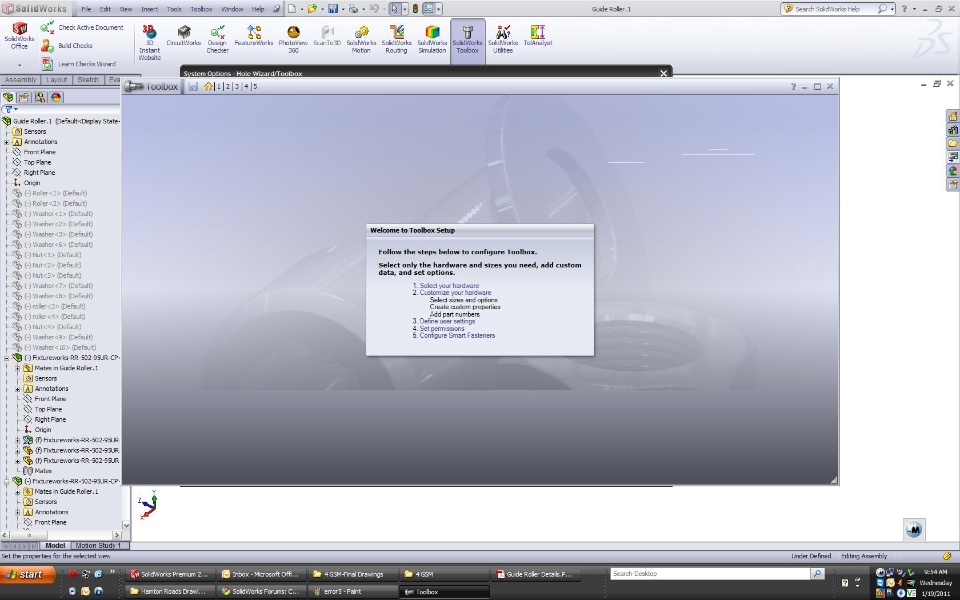Screen dimensions: 960x600
Task: Expand the menu under SolidWorks Office
Action: click(19, 64)
